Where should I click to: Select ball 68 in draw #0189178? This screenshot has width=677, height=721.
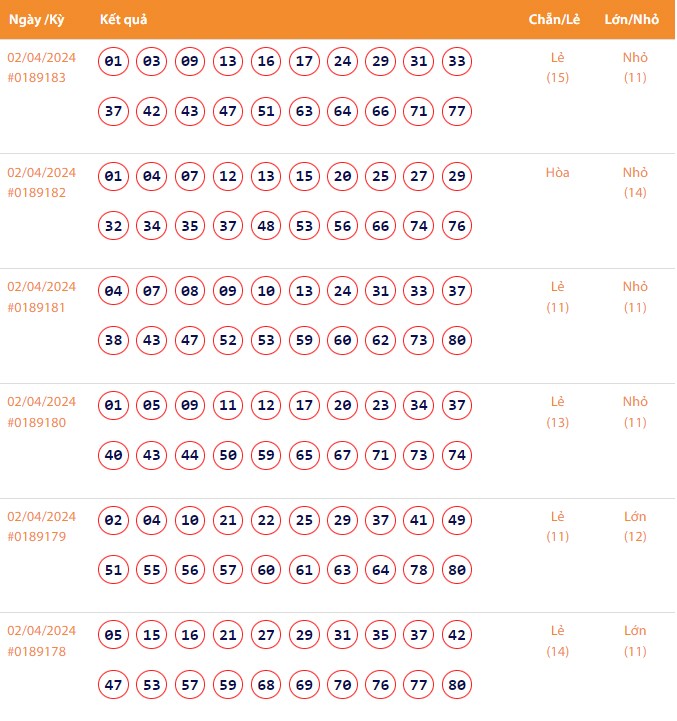coord(266,685)
